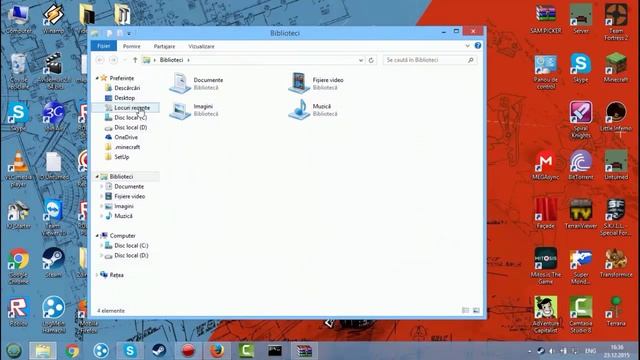
Task: Open the .minecraft favorite folder
Action: pyautogui.click(x=127, y=147)
